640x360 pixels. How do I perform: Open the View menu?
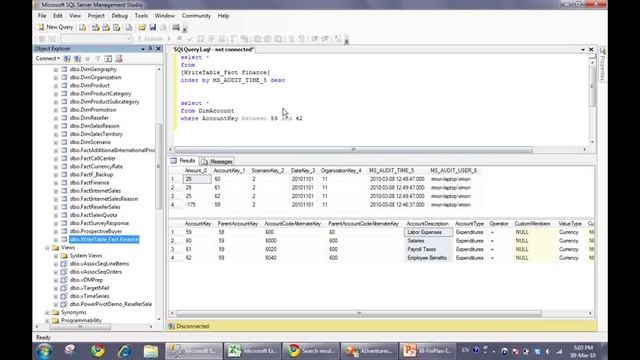(75, 16)
